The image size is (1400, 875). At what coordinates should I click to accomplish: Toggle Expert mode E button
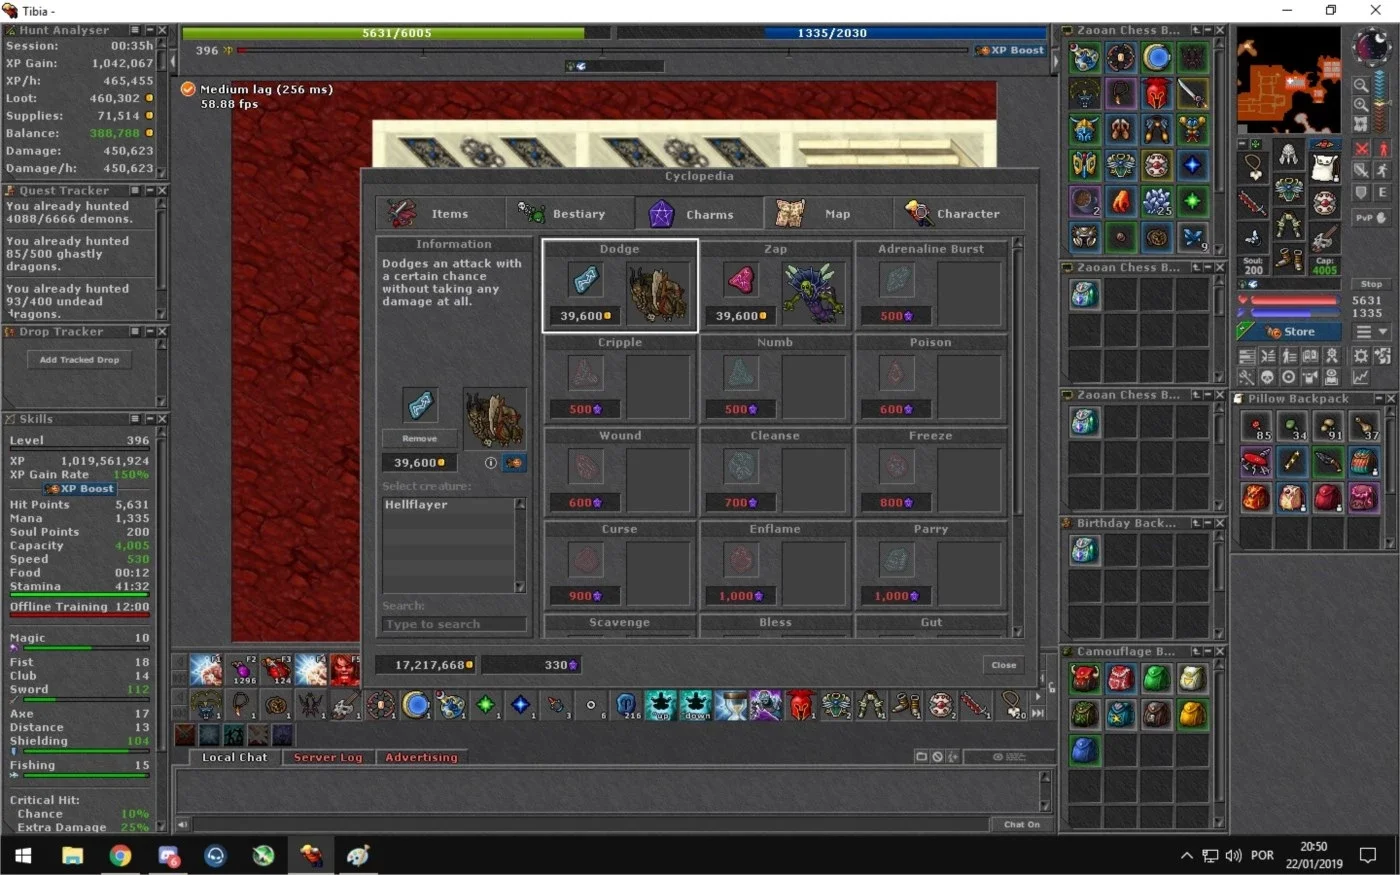1384,192
